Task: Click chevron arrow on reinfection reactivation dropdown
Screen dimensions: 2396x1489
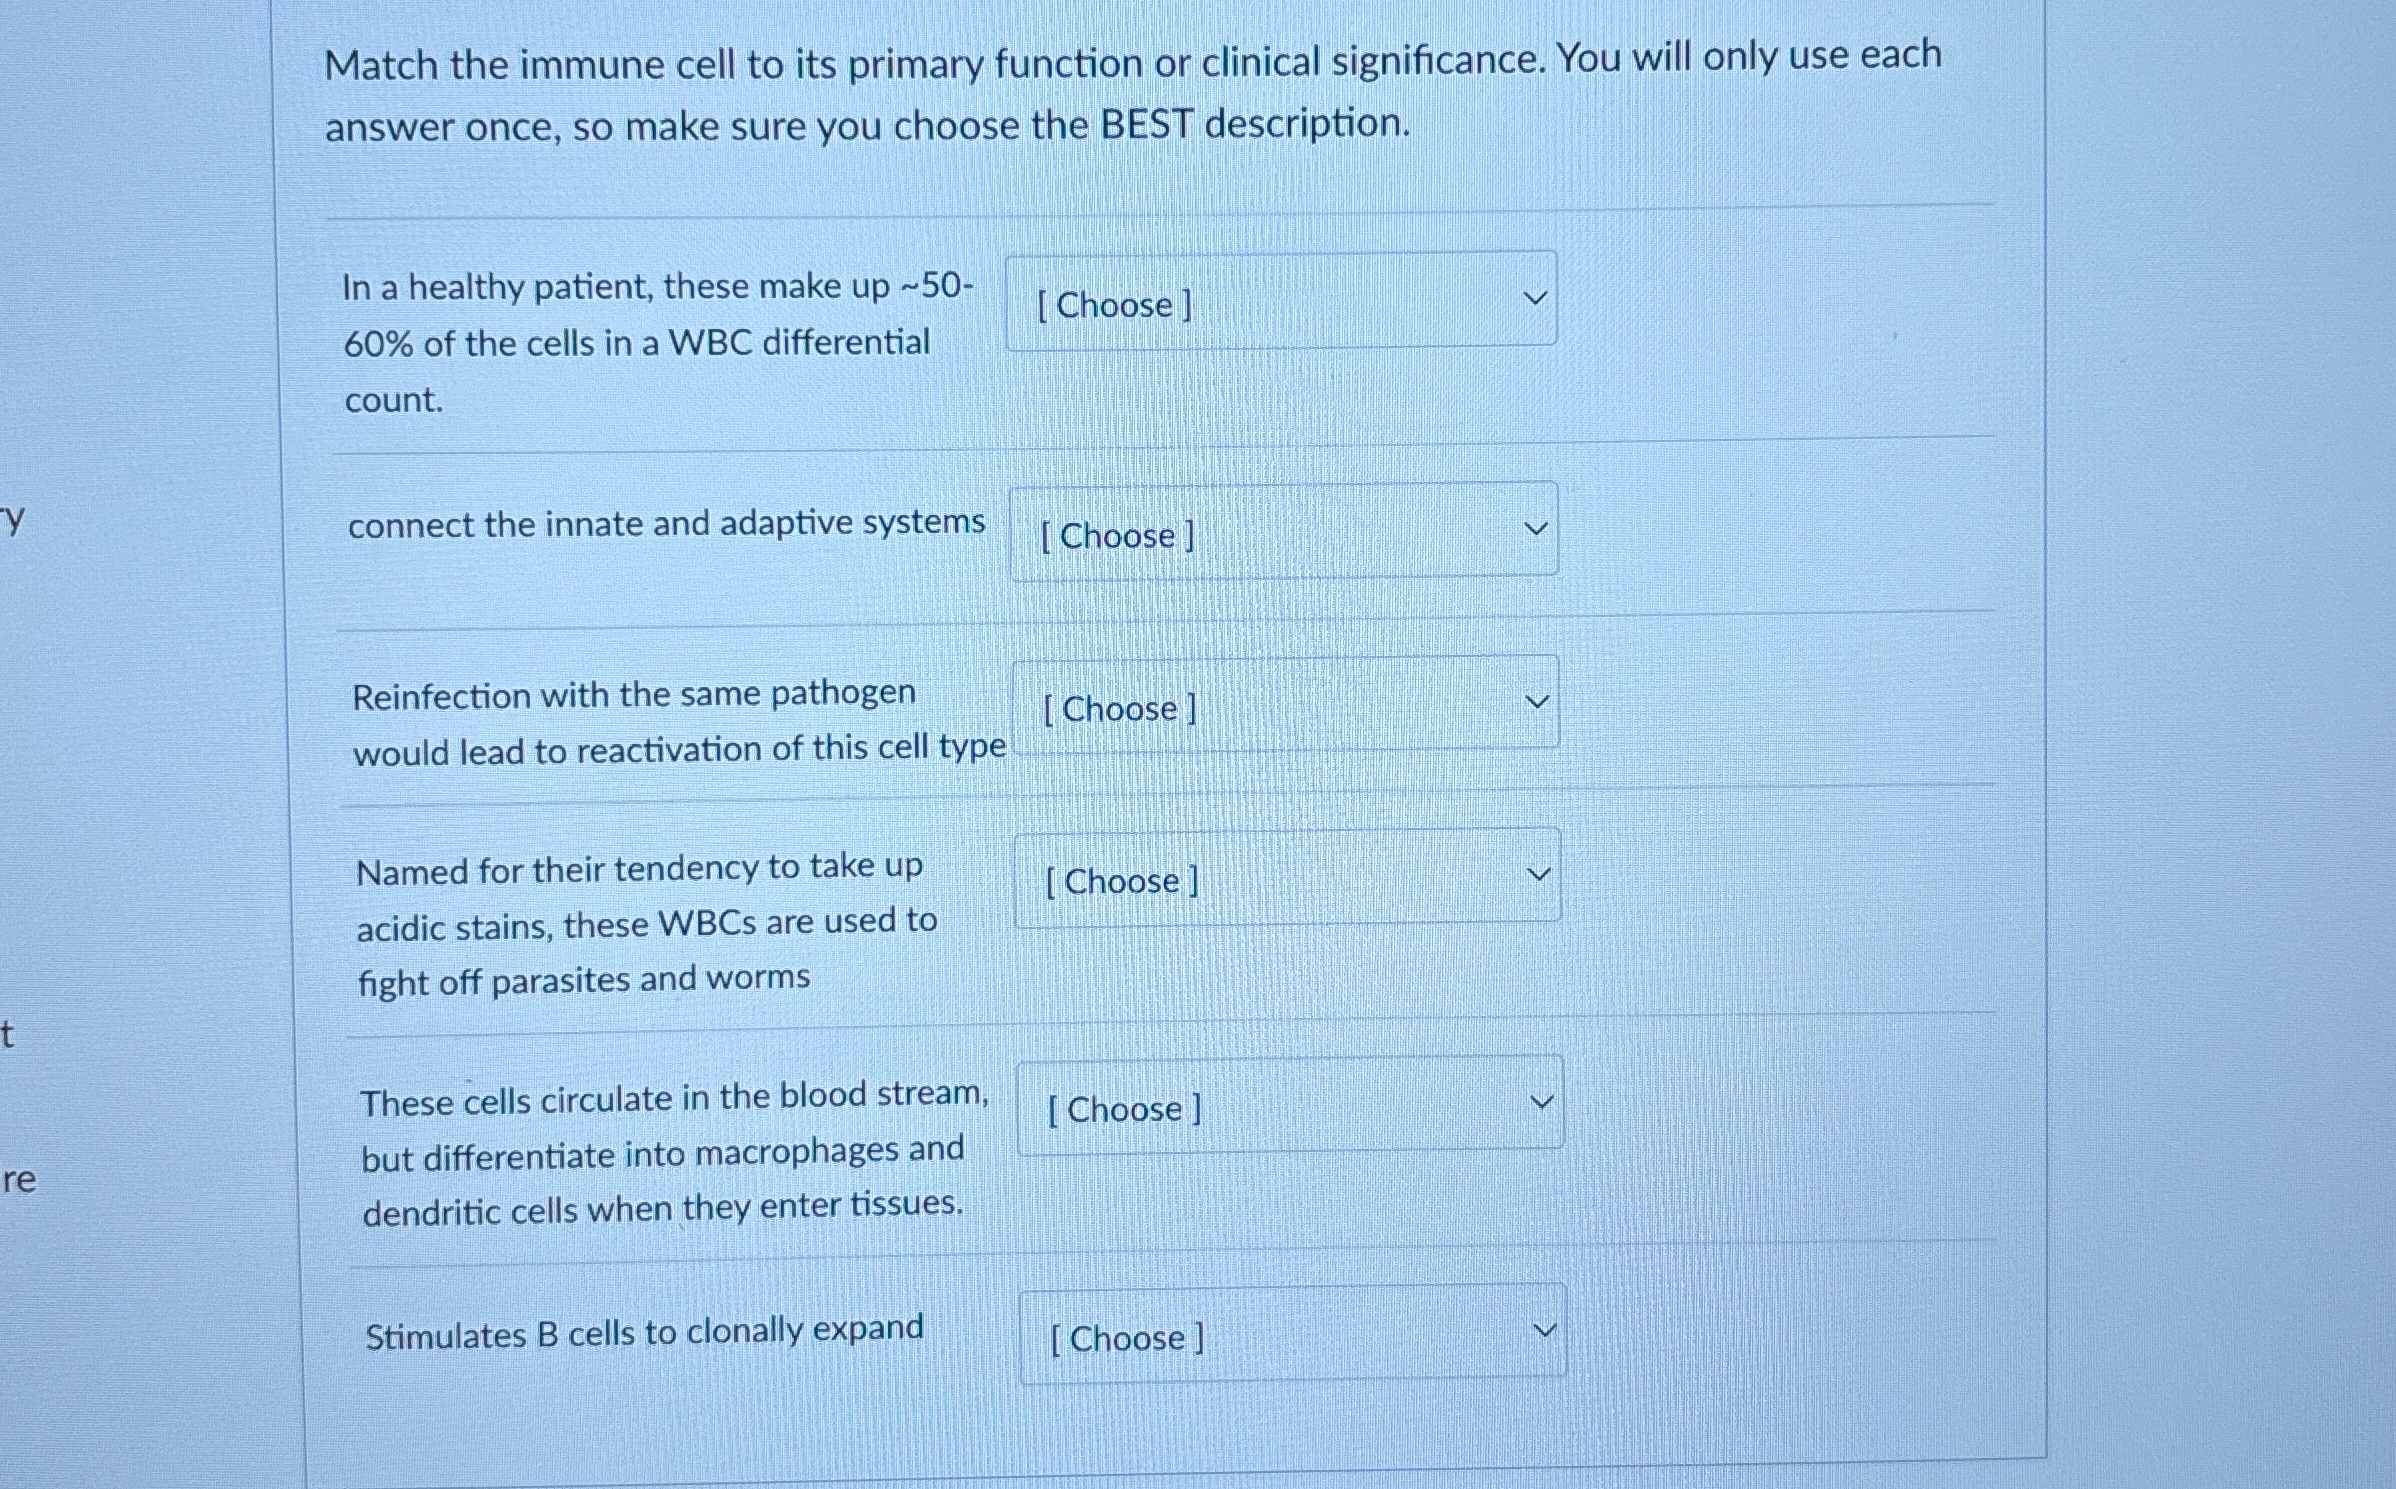Action: [x=1537, y=702]
